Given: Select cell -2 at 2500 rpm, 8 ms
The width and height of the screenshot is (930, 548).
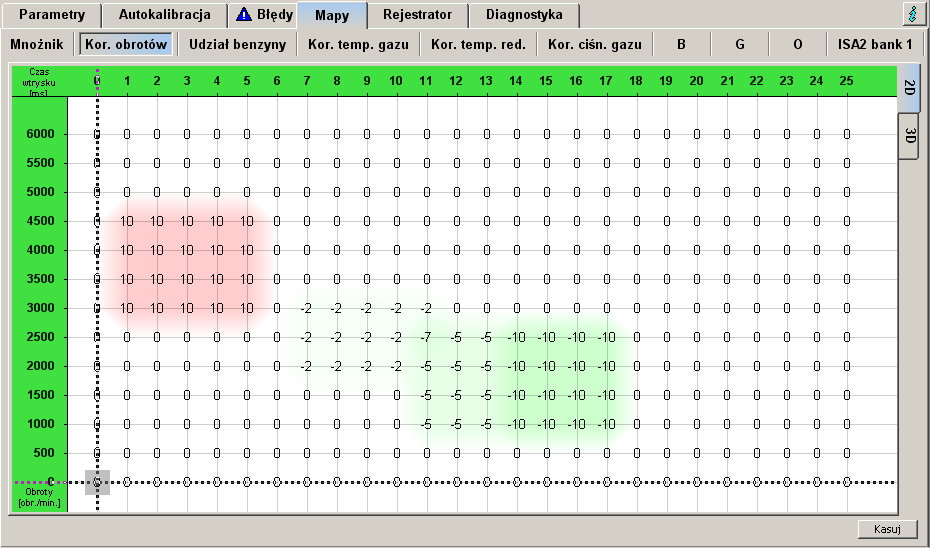Looking at the screenshot, I should tap(336, 337).
